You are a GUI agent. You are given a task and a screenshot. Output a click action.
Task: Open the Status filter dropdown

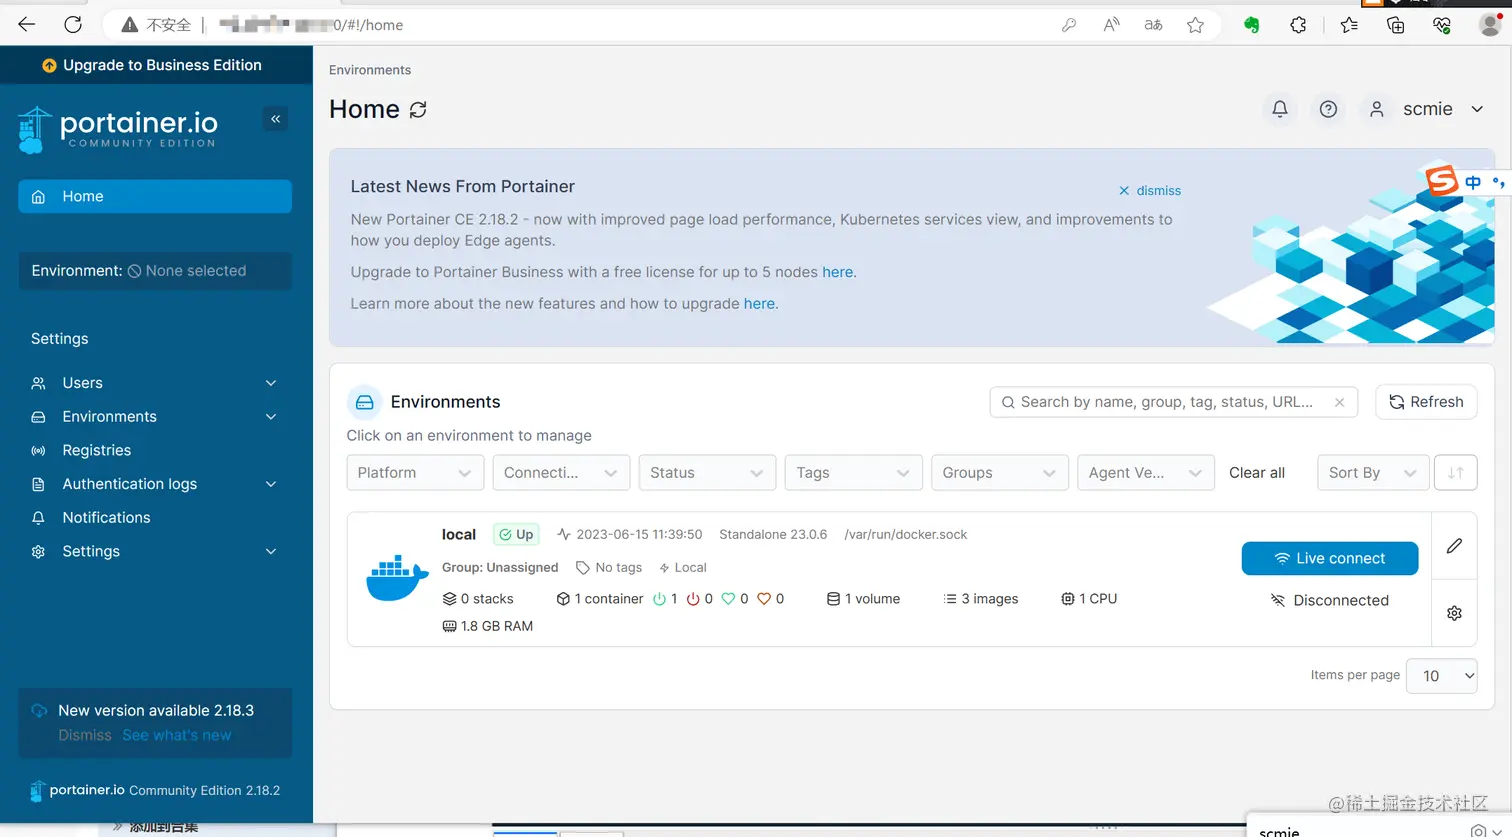708,473
